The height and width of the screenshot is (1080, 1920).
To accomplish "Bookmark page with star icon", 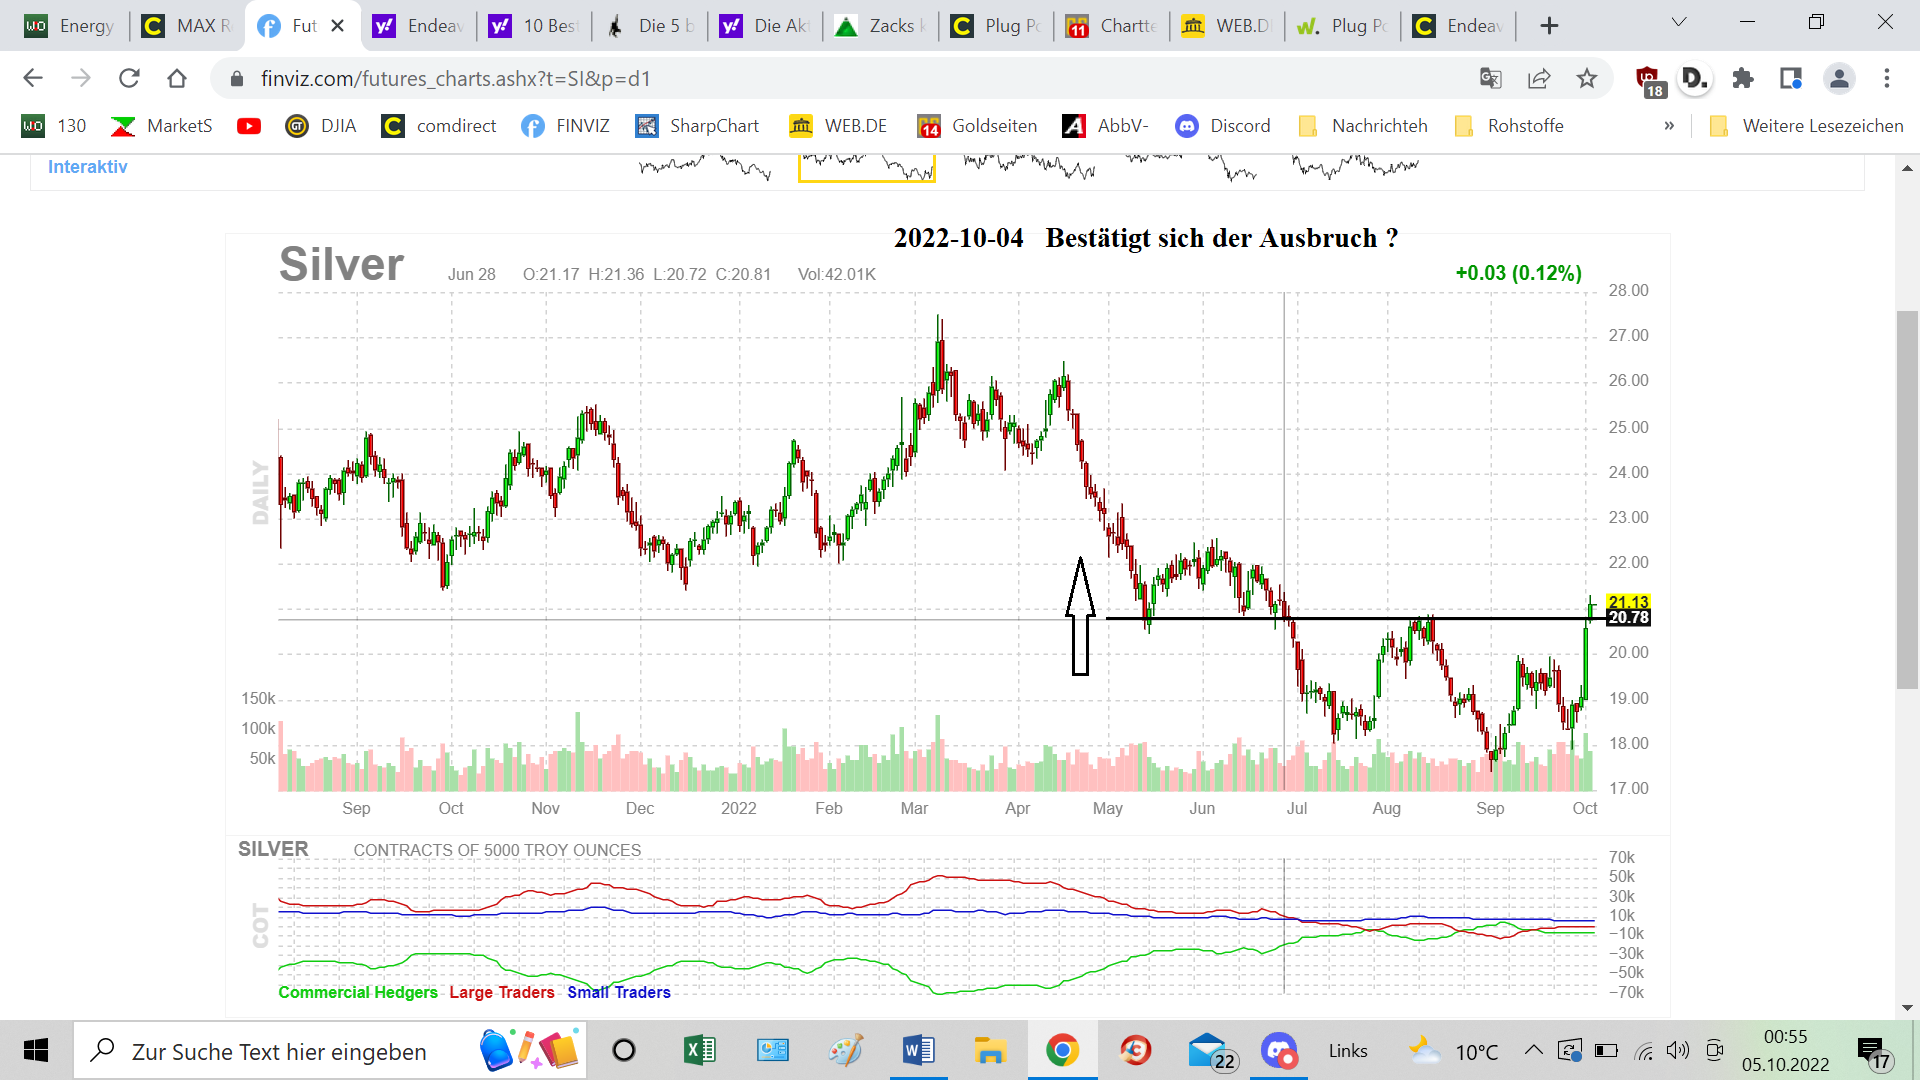I will pos(1587,78).
